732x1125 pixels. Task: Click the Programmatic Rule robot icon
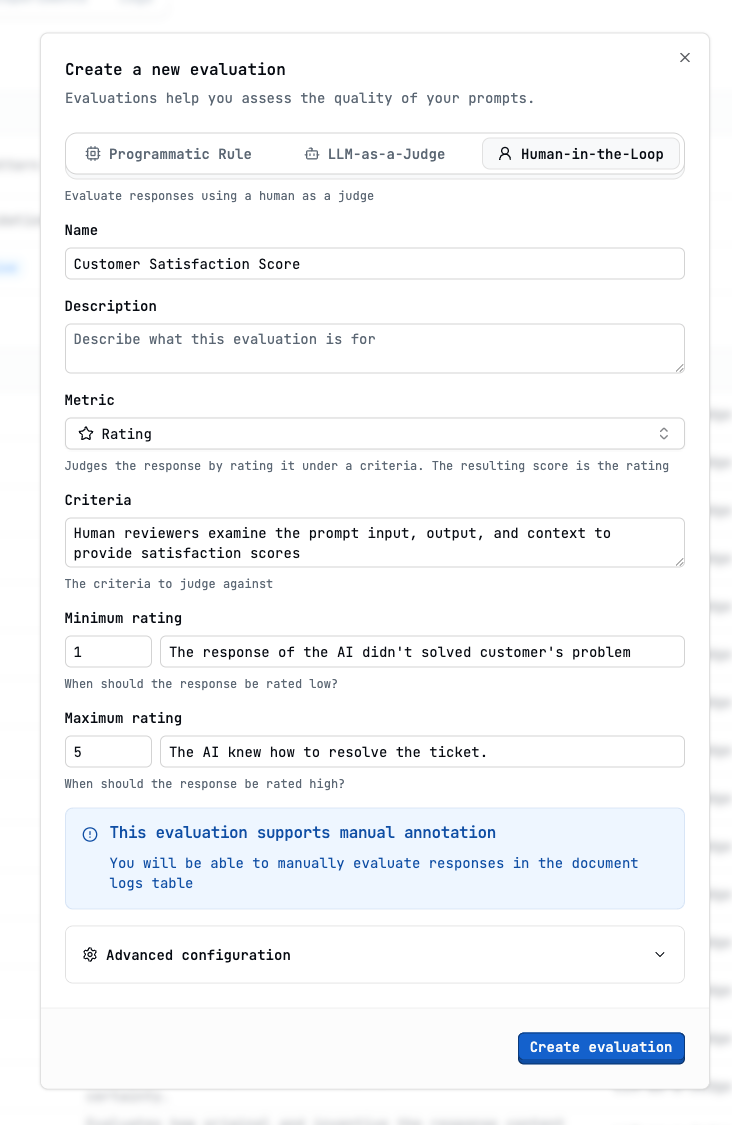93,154
